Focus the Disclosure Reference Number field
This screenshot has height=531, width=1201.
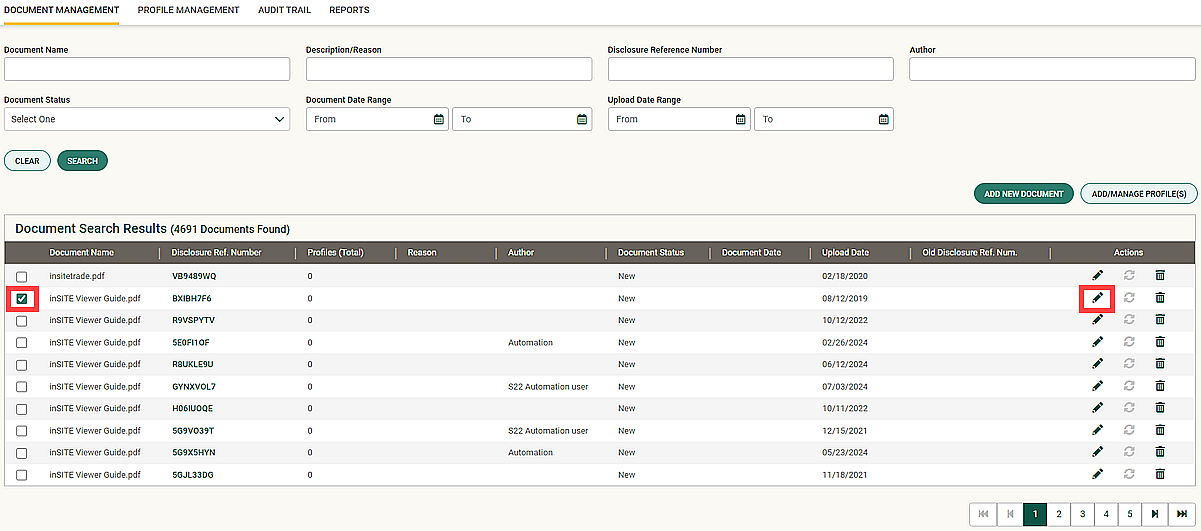pos(750,69)
